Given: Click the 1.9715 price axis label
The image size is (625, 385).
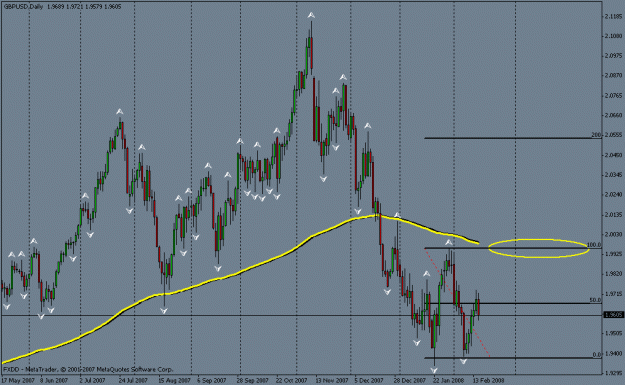Looking at the screenshot, I should 613,294.
